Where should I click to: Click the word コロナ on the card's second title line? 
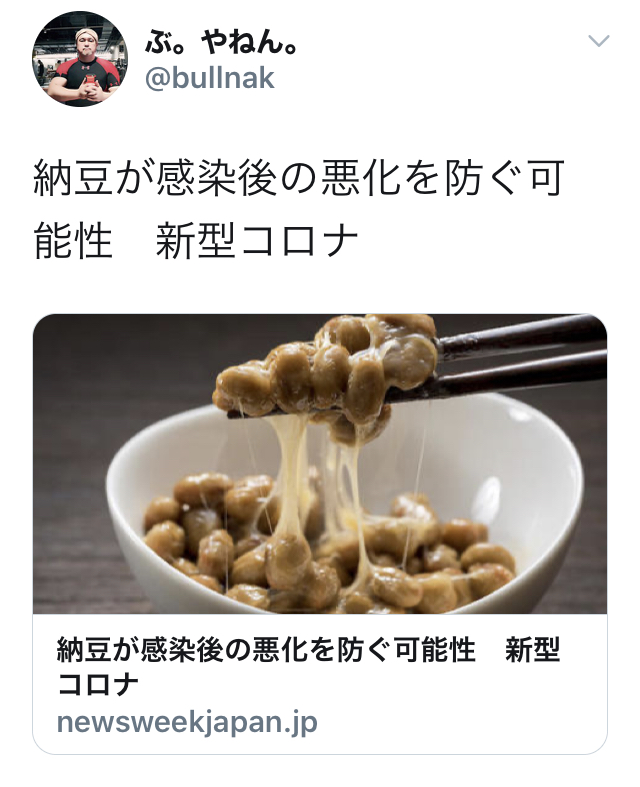[97, 684]
